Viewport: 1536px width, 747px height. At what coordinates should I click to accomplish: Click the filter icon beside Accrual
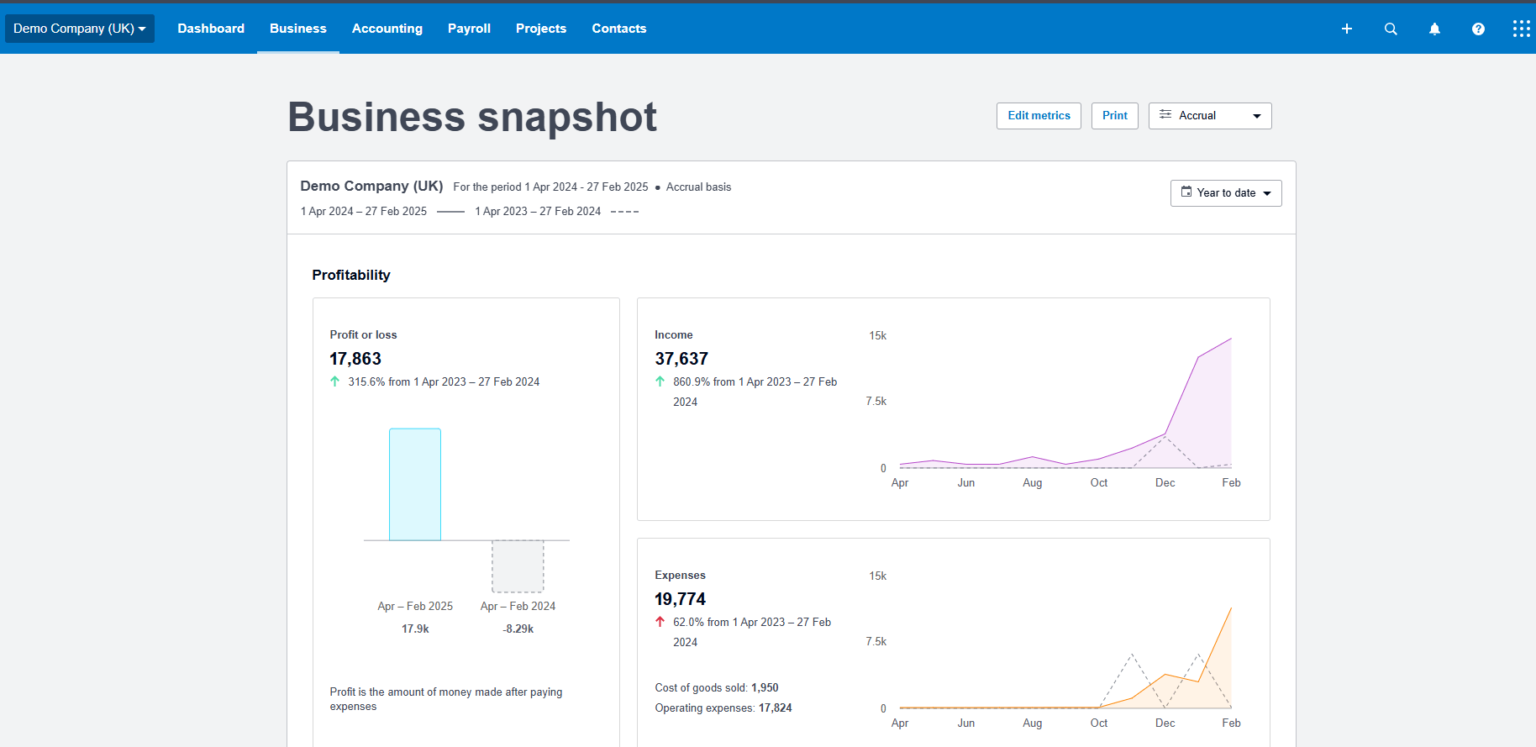click(x=1165, y=115)
